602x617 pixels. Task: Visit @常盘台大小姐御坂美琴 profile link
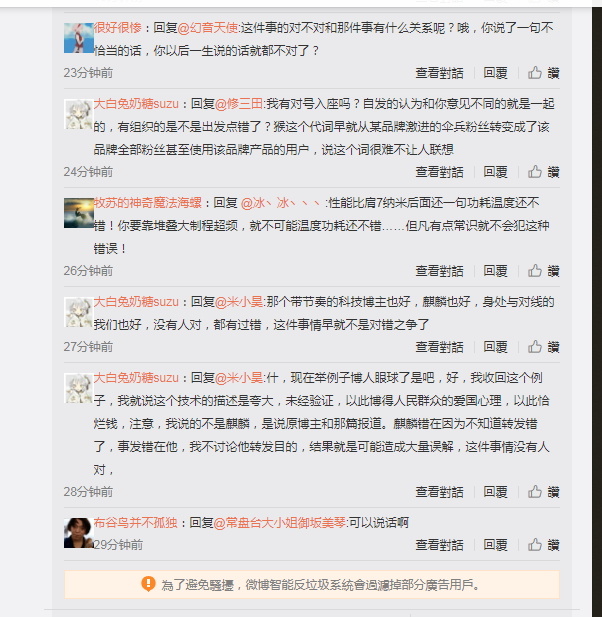point(280,523)
